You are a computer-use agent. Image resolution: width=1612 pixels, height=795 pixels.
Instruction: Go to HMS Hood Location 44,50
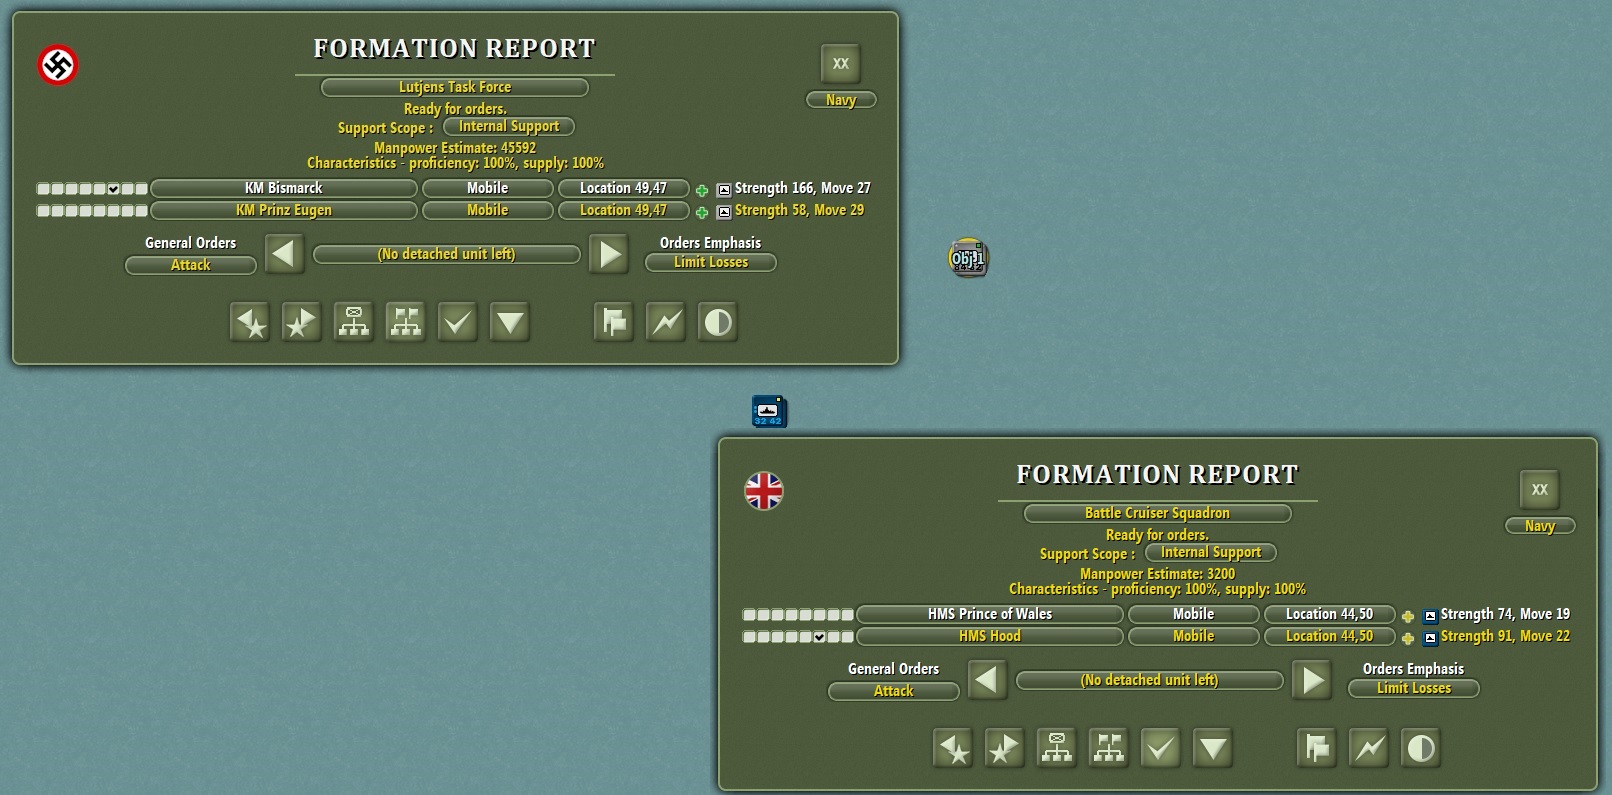tap(1330, 636)
